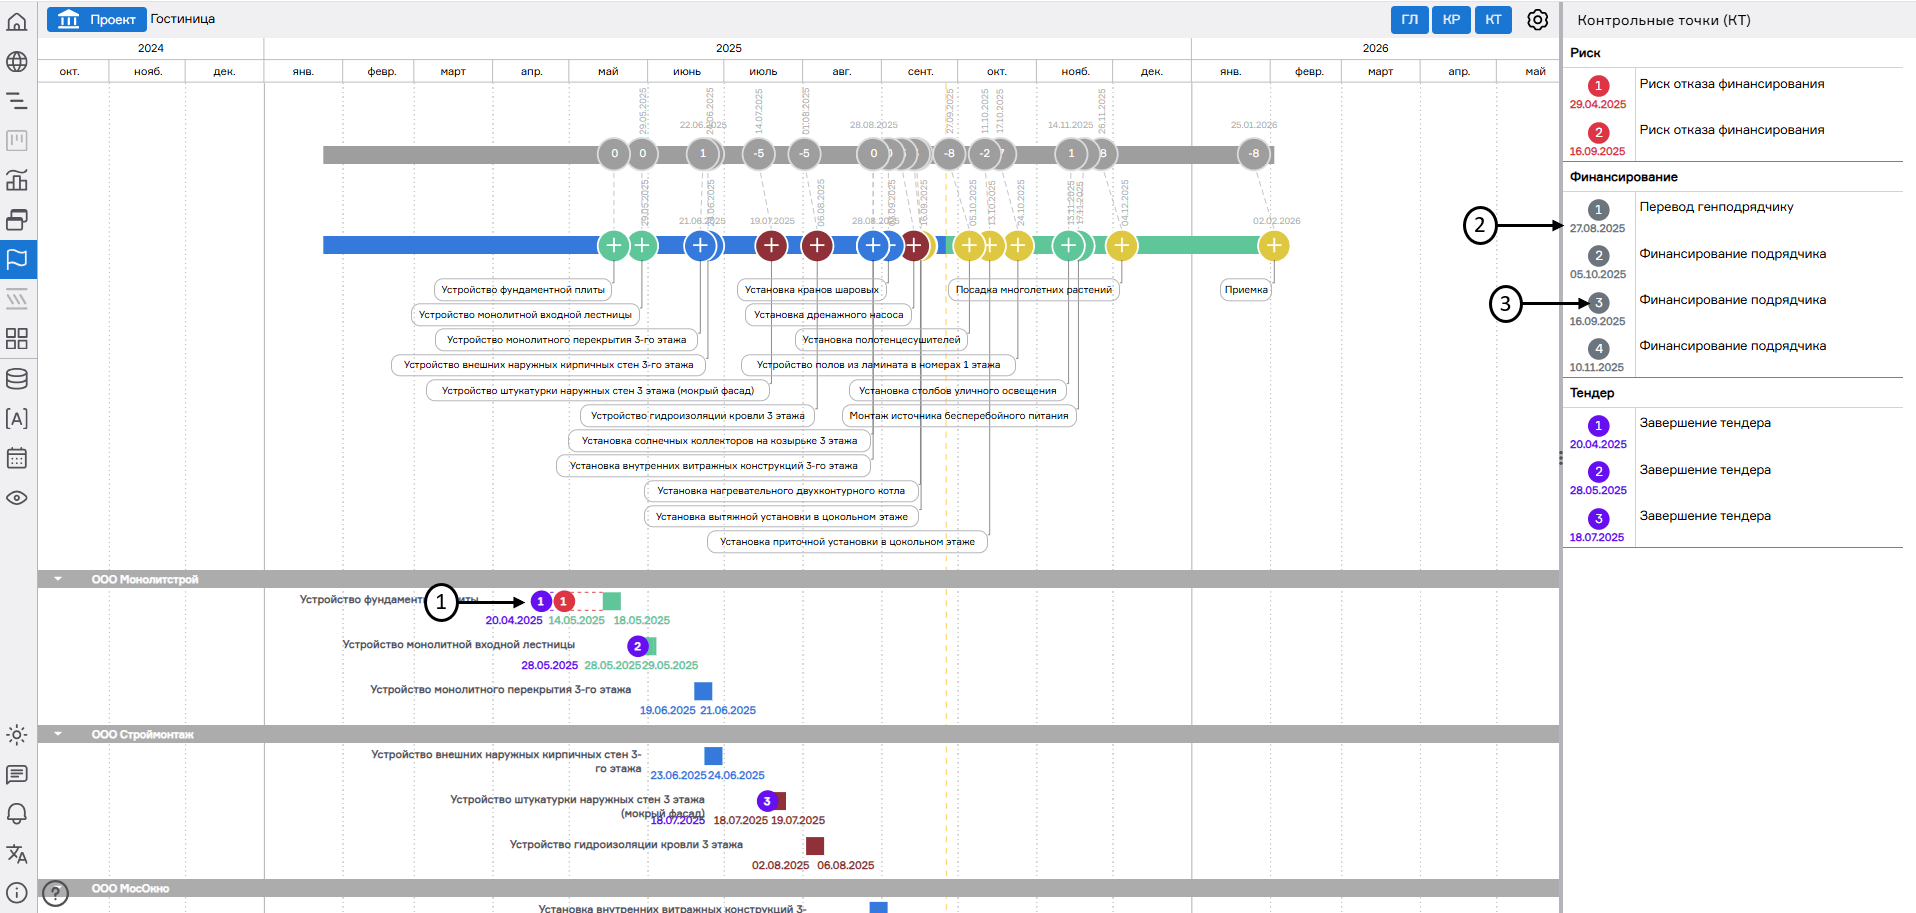Open the calendar icon in sidebar
Image resolution: width=1916 pixels, height=913 pixels.
17,458
